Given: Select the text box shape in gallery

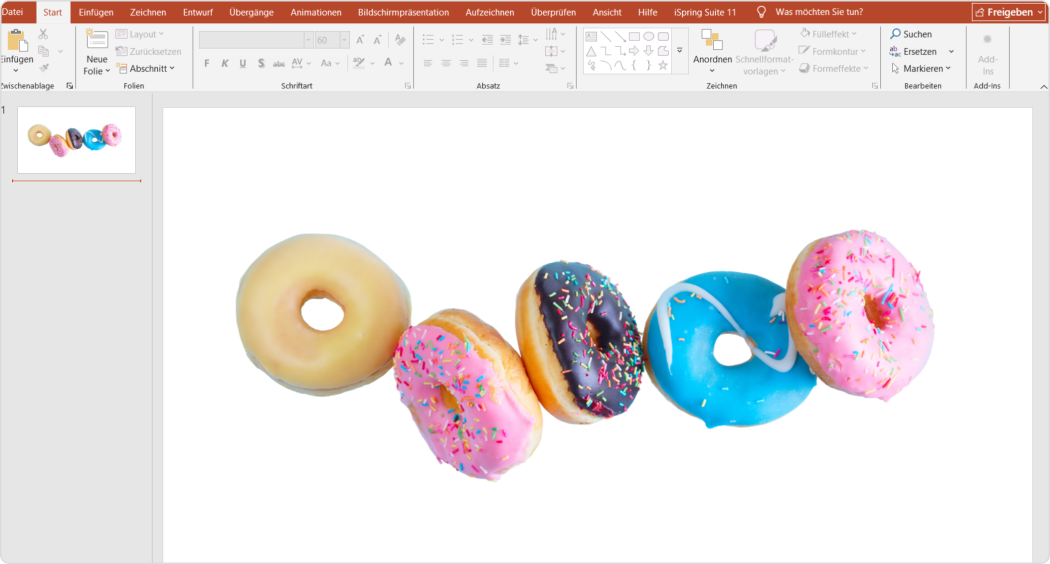Looking at the screenshot, I should click(x=591, y=37).
